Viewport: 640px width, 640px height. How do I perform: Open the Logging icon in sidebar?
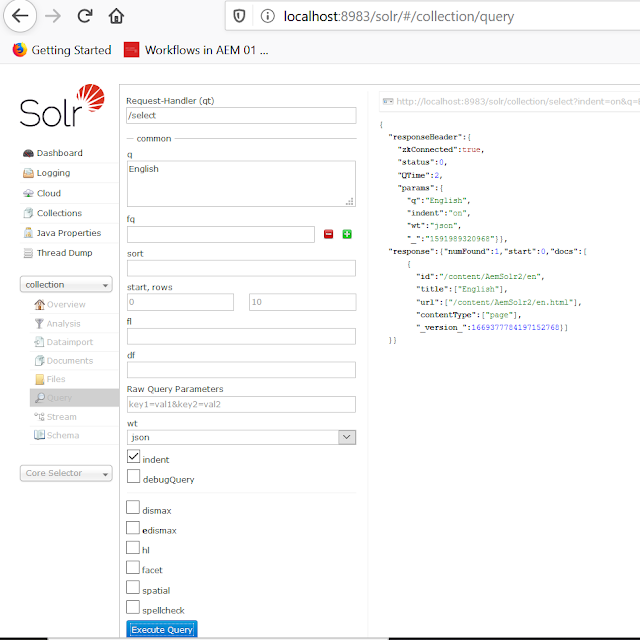click(28, 173)
